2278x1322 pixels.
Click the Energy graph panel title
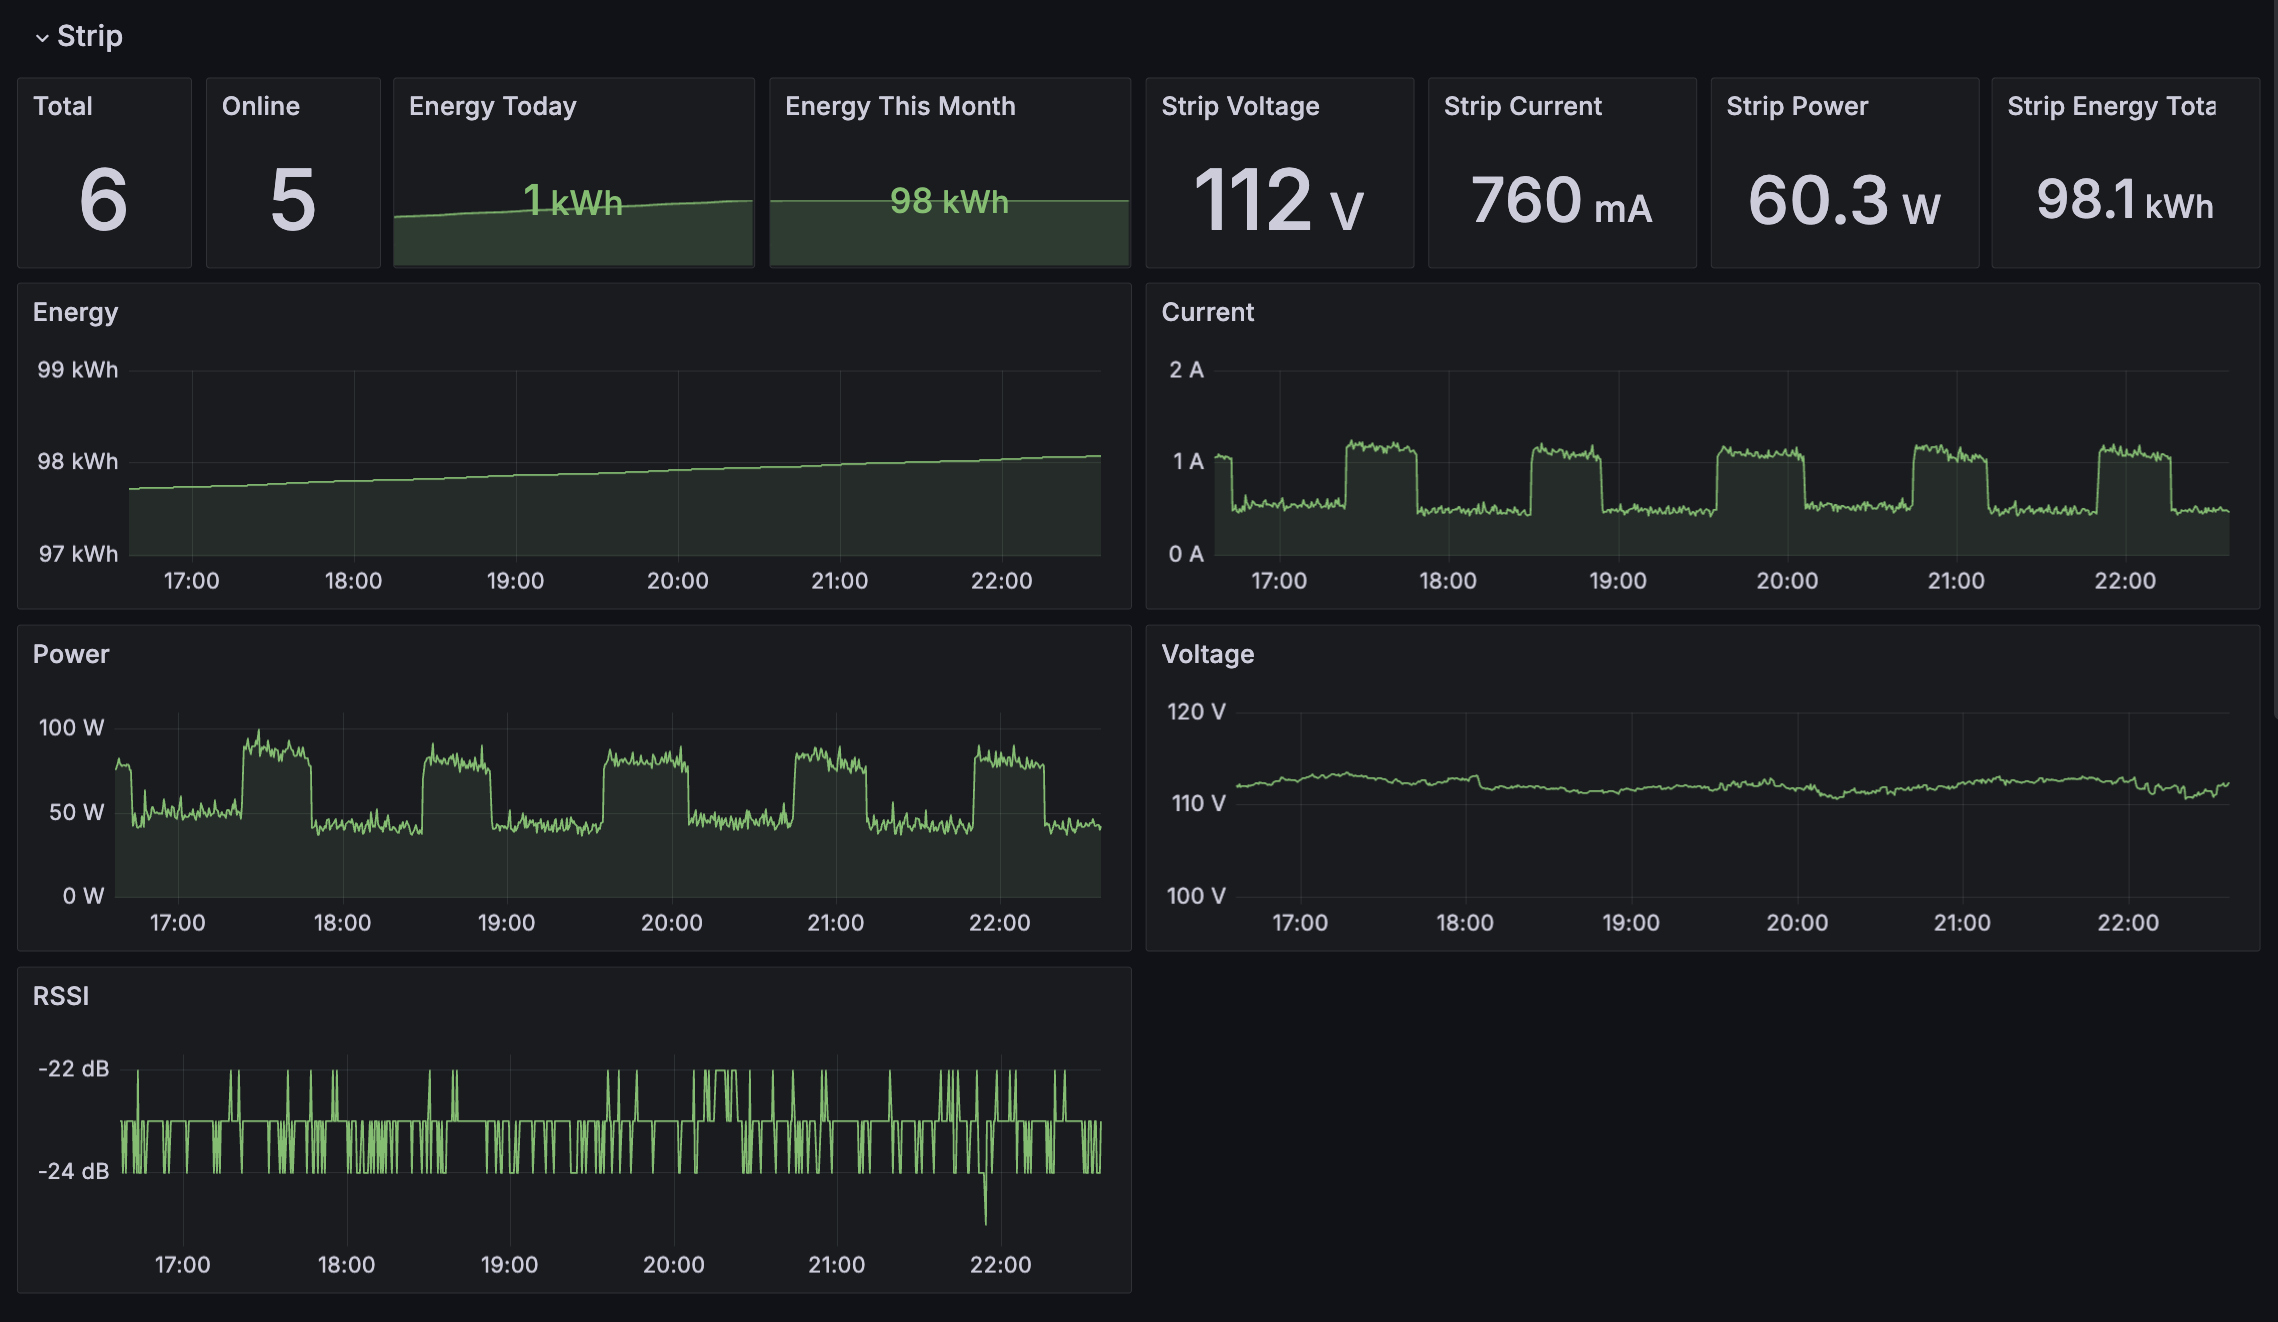75,312
